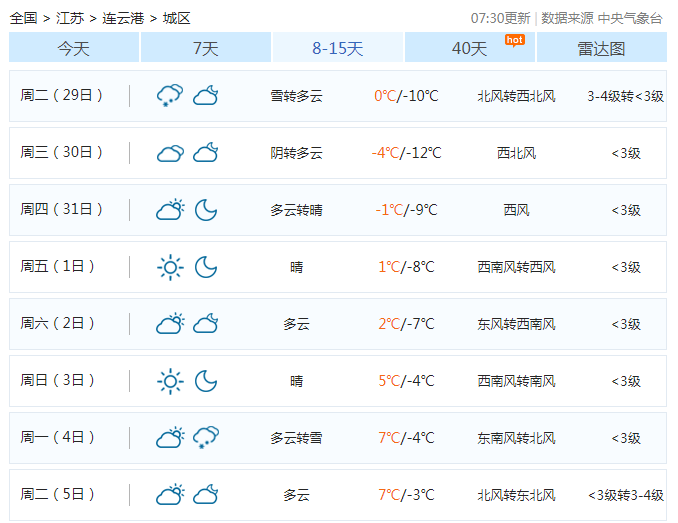Screen dimensions: 678x523
Task: Click the 1℃/-8℃ temperature
Action: (x=406, y=267)
